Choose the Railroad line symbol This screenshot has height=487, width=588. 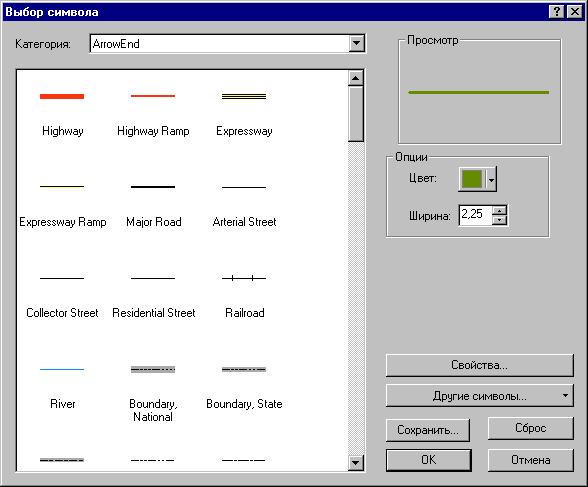244,295
